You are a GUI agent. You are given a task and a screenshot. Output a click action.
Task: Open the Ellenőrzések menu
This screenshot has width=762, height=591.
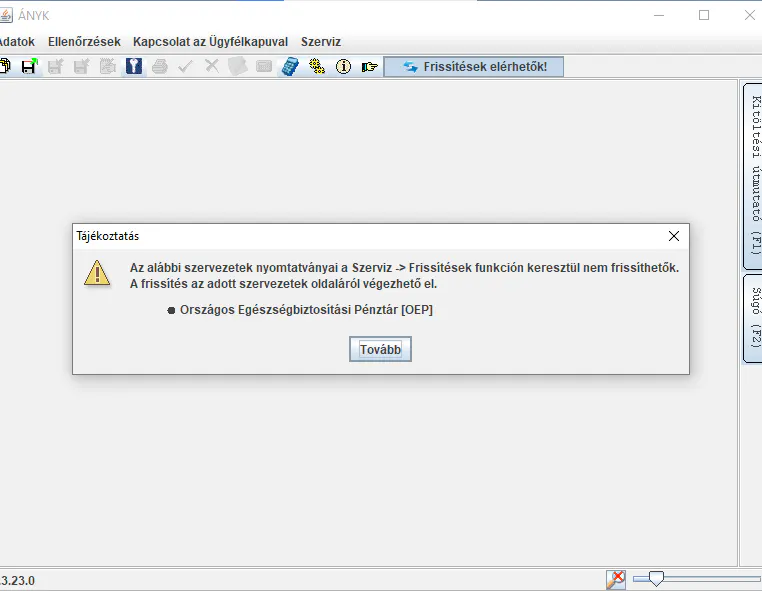[x=84, y=42]
